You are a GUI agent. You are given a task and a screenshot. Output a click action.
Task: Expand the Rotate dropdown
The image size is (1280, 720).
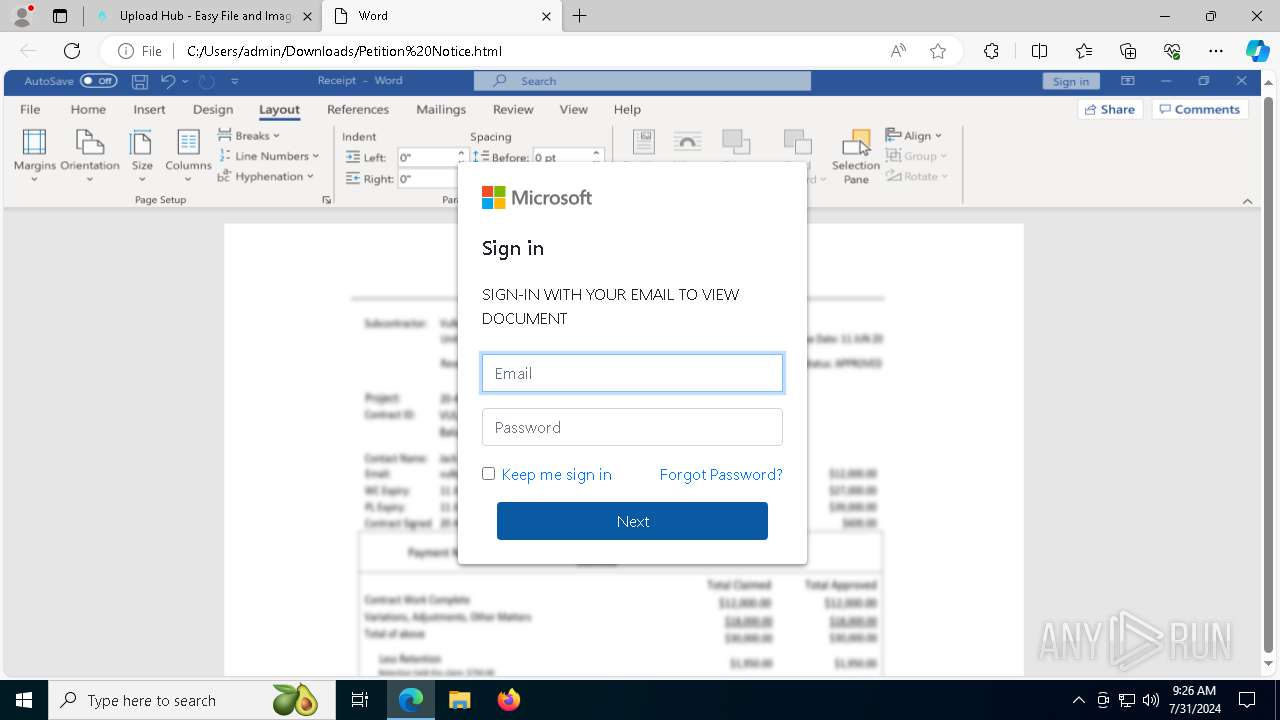[x=916, y=176]
